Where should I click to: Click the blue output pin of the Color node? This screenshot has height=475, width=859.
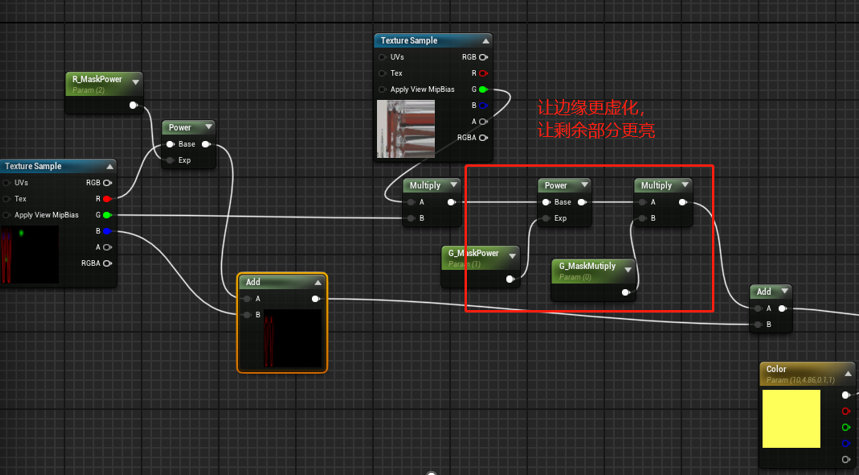(846, 443)
